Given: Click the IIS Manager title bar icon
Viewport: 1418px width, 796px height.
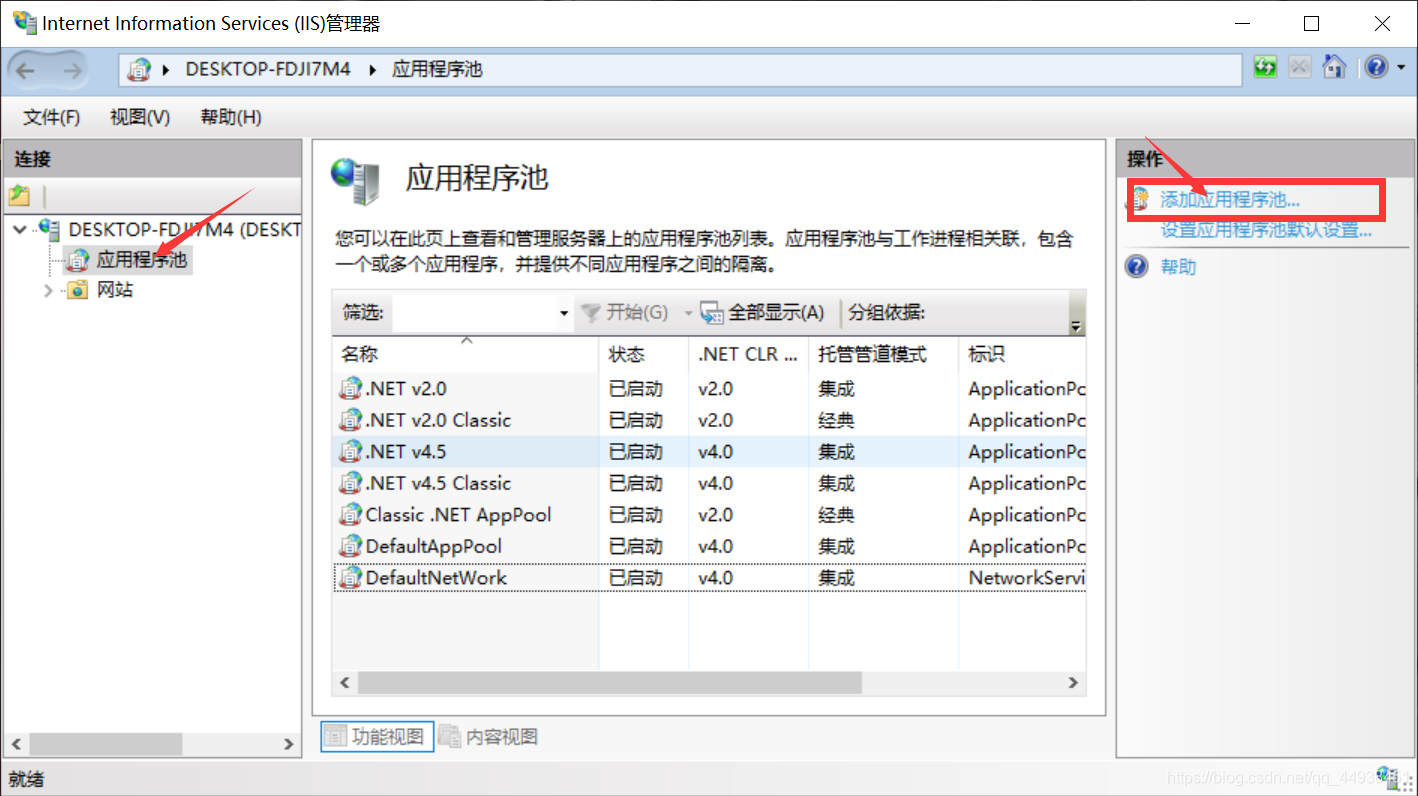Looking at the screenshot, I should point(25,23).
